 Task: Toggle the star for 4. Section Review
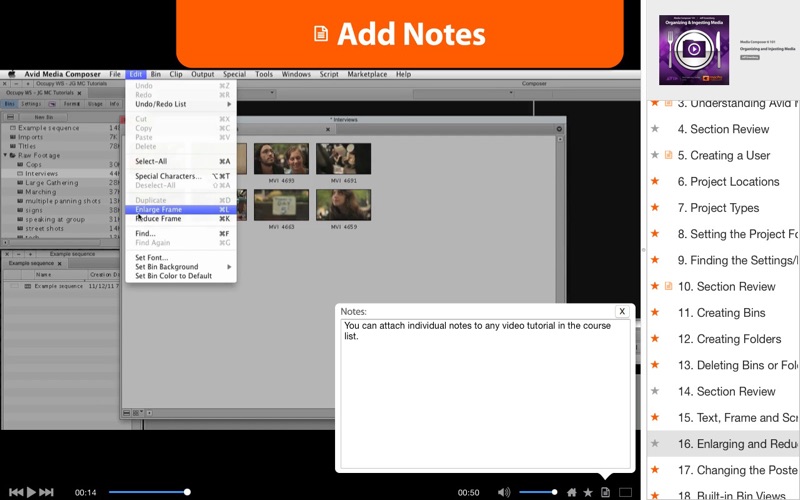pos(655,129)
